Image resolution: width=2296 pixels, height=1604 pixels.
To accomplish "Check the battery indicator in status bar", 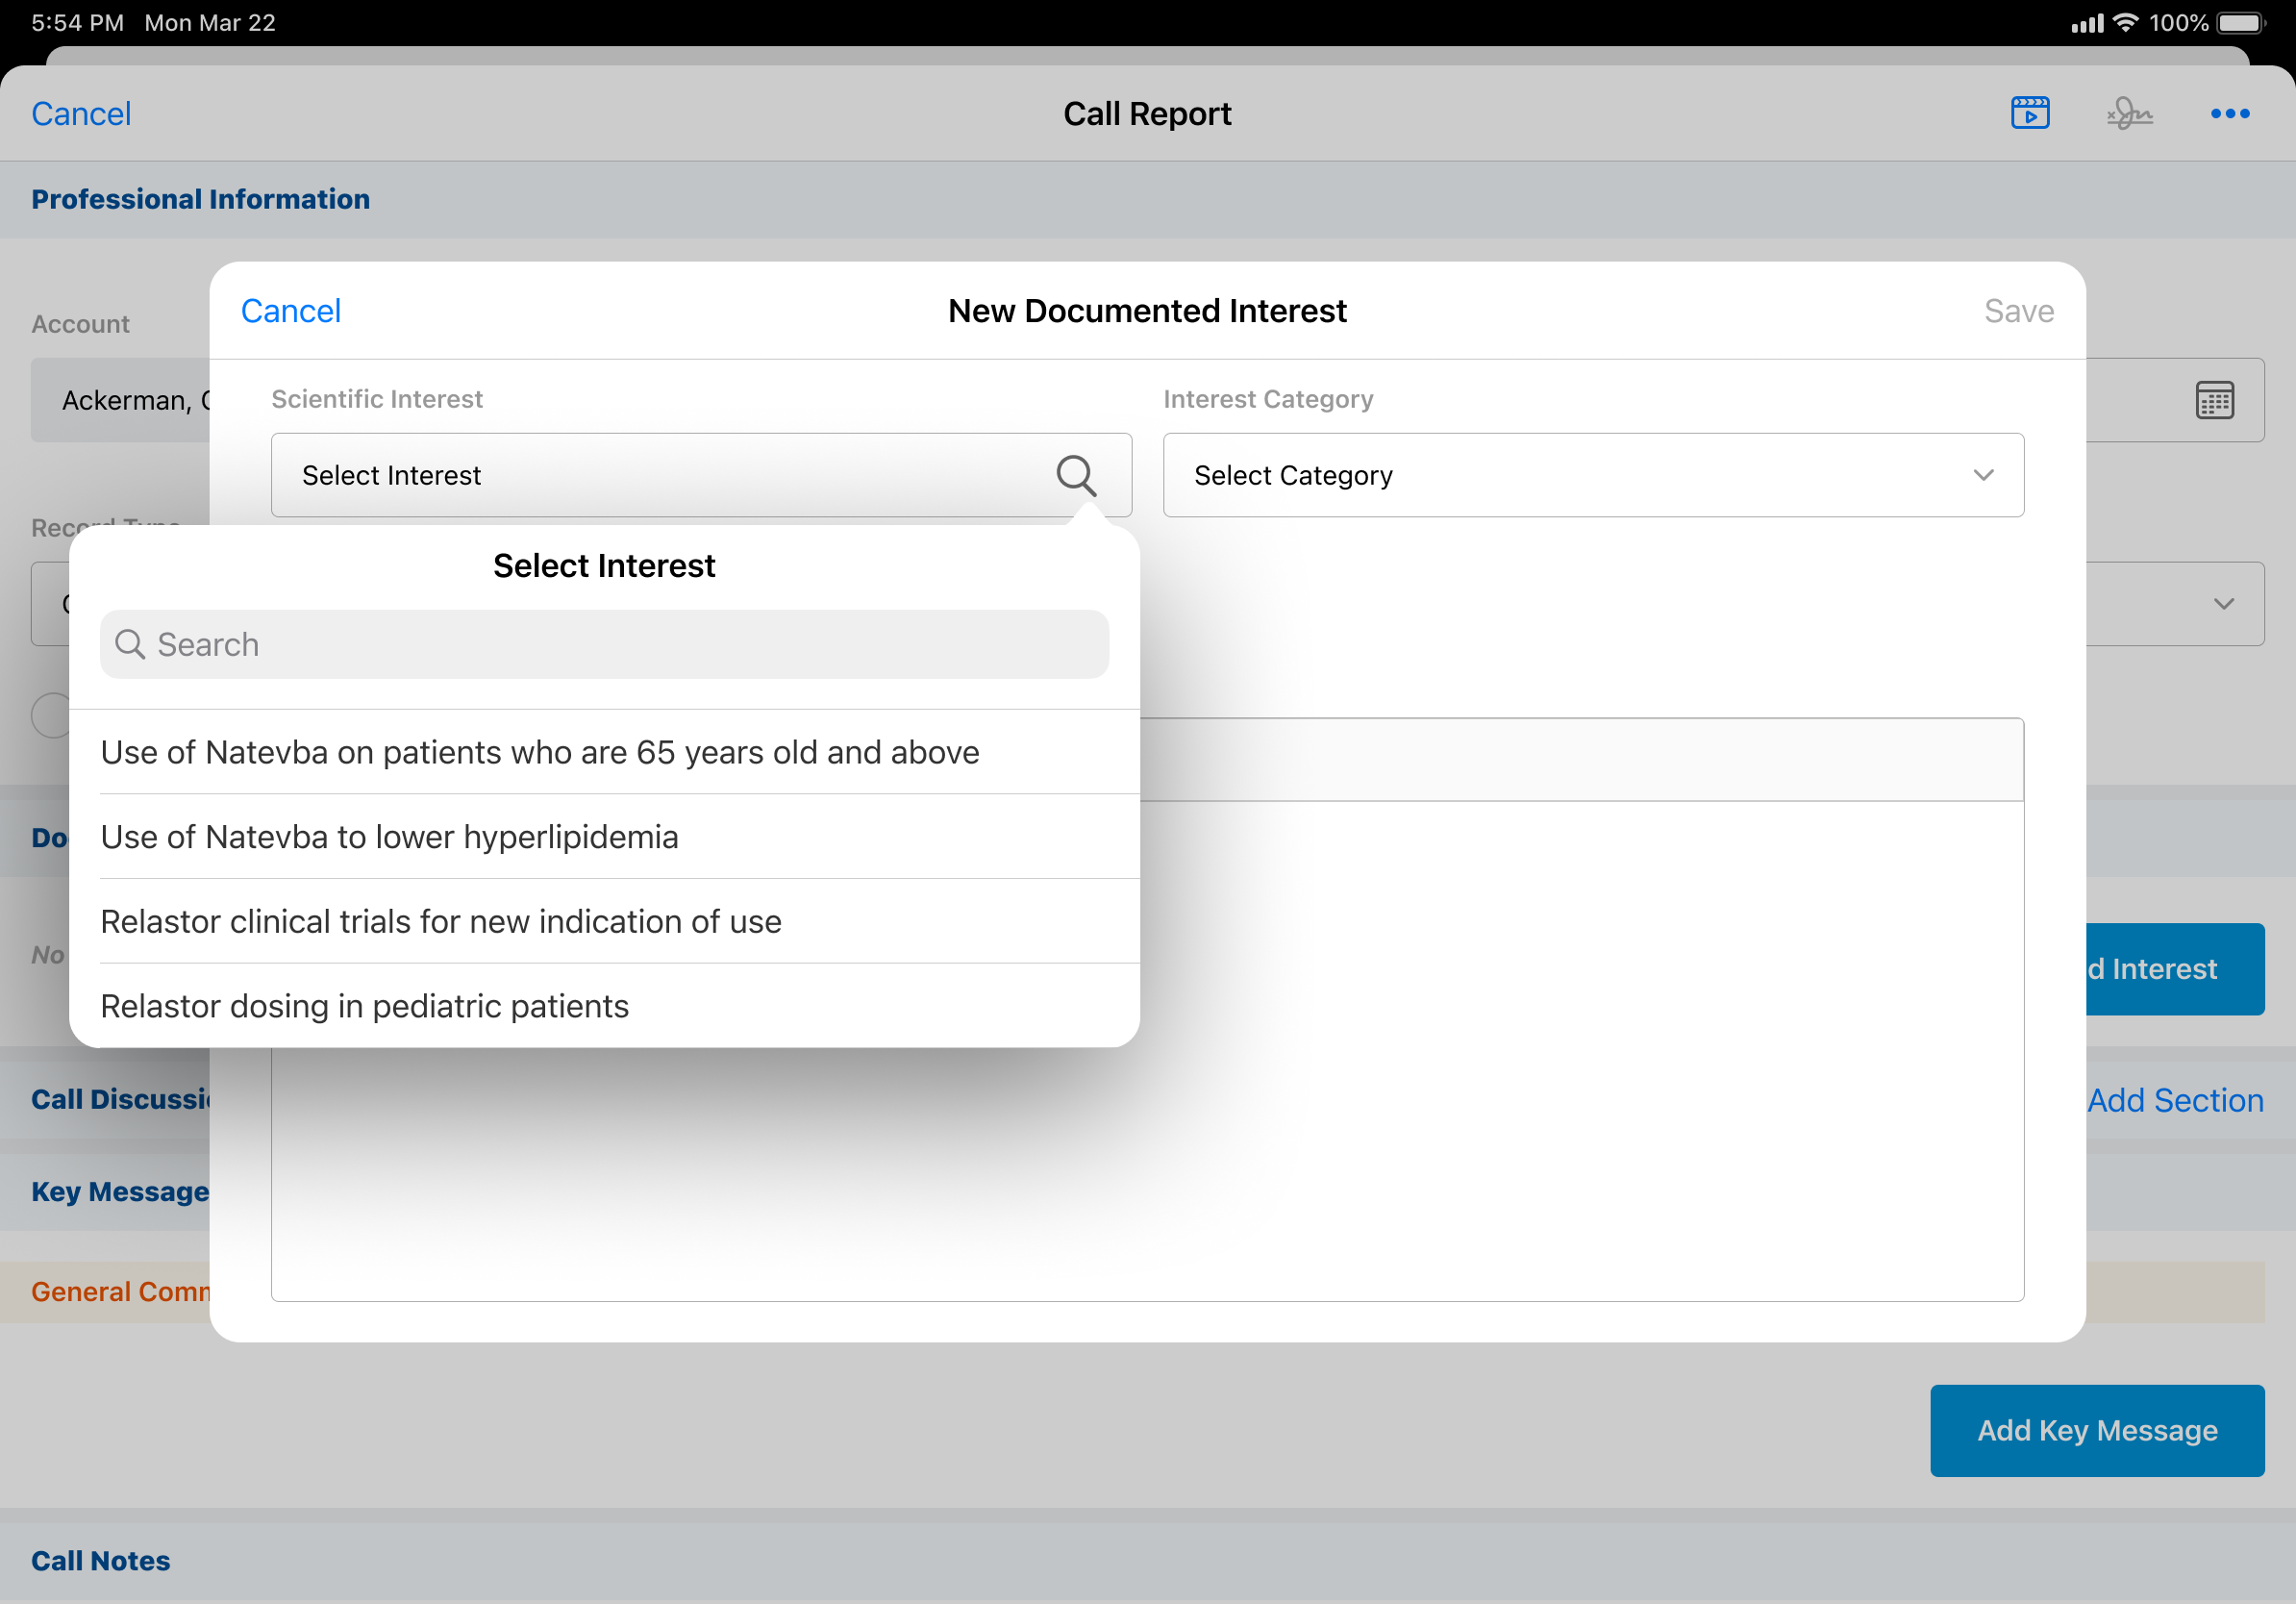I will (x=2239, y=22).
